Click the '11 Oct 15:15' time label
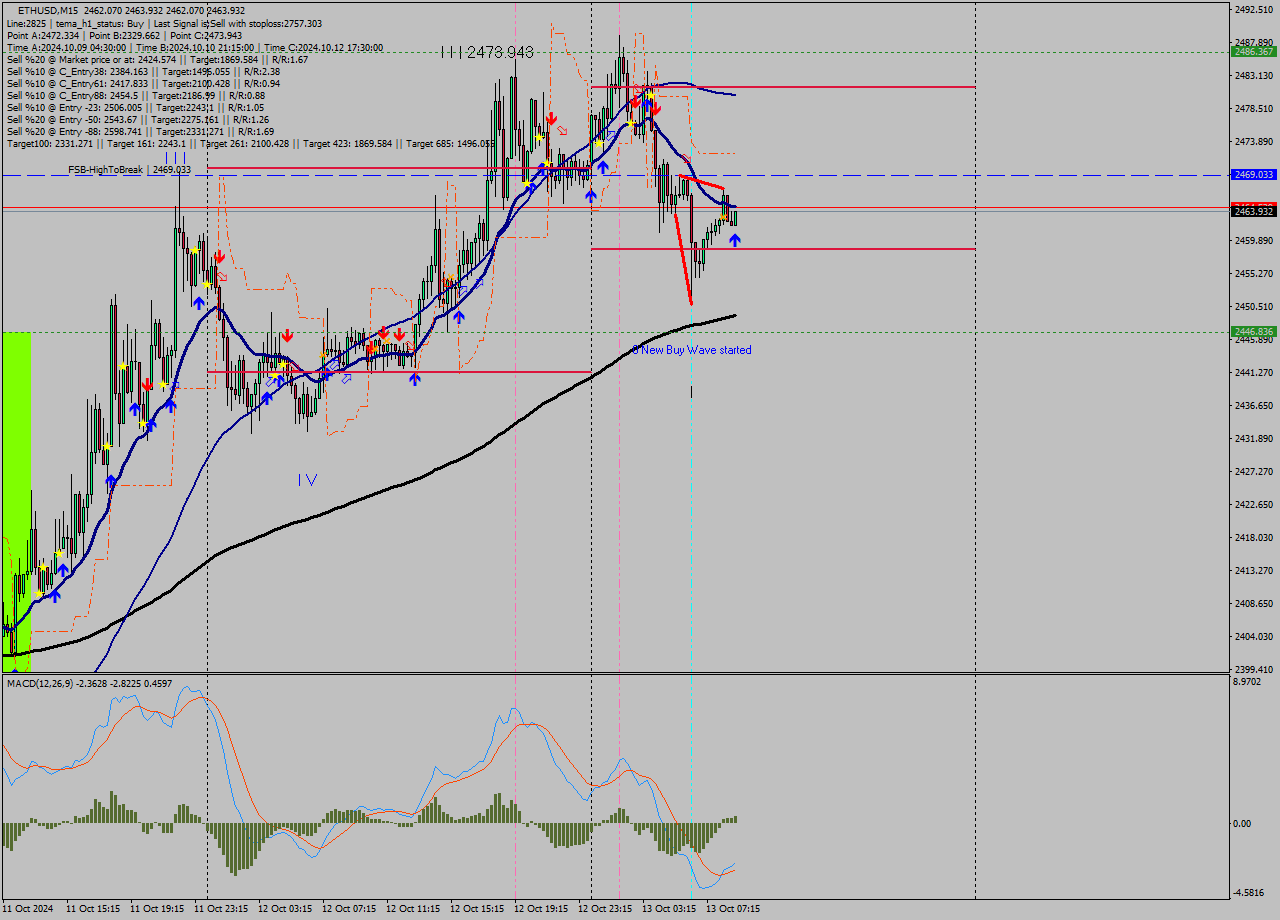The height and width of the screenshot is (920, 1280). (93, 909)
